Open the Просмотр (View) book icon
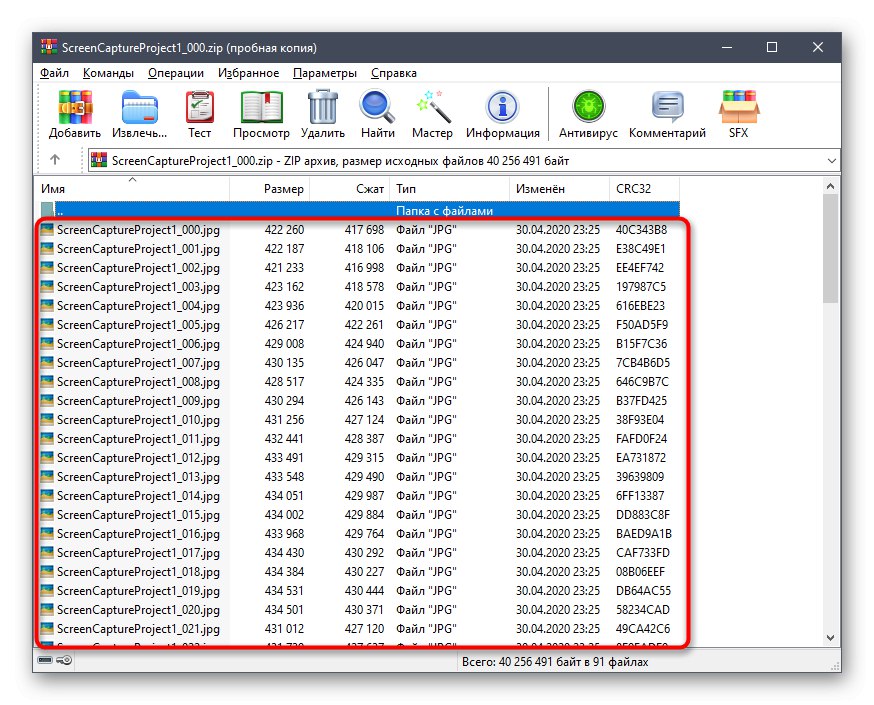 click(x=261, y=106)
